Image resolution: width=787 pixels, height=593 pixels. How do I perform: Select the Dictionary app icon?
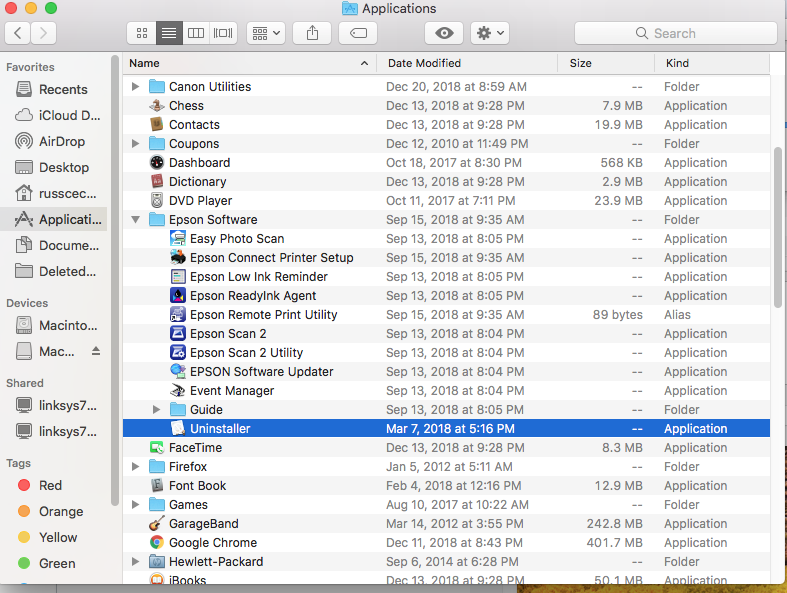coord(157,182)
